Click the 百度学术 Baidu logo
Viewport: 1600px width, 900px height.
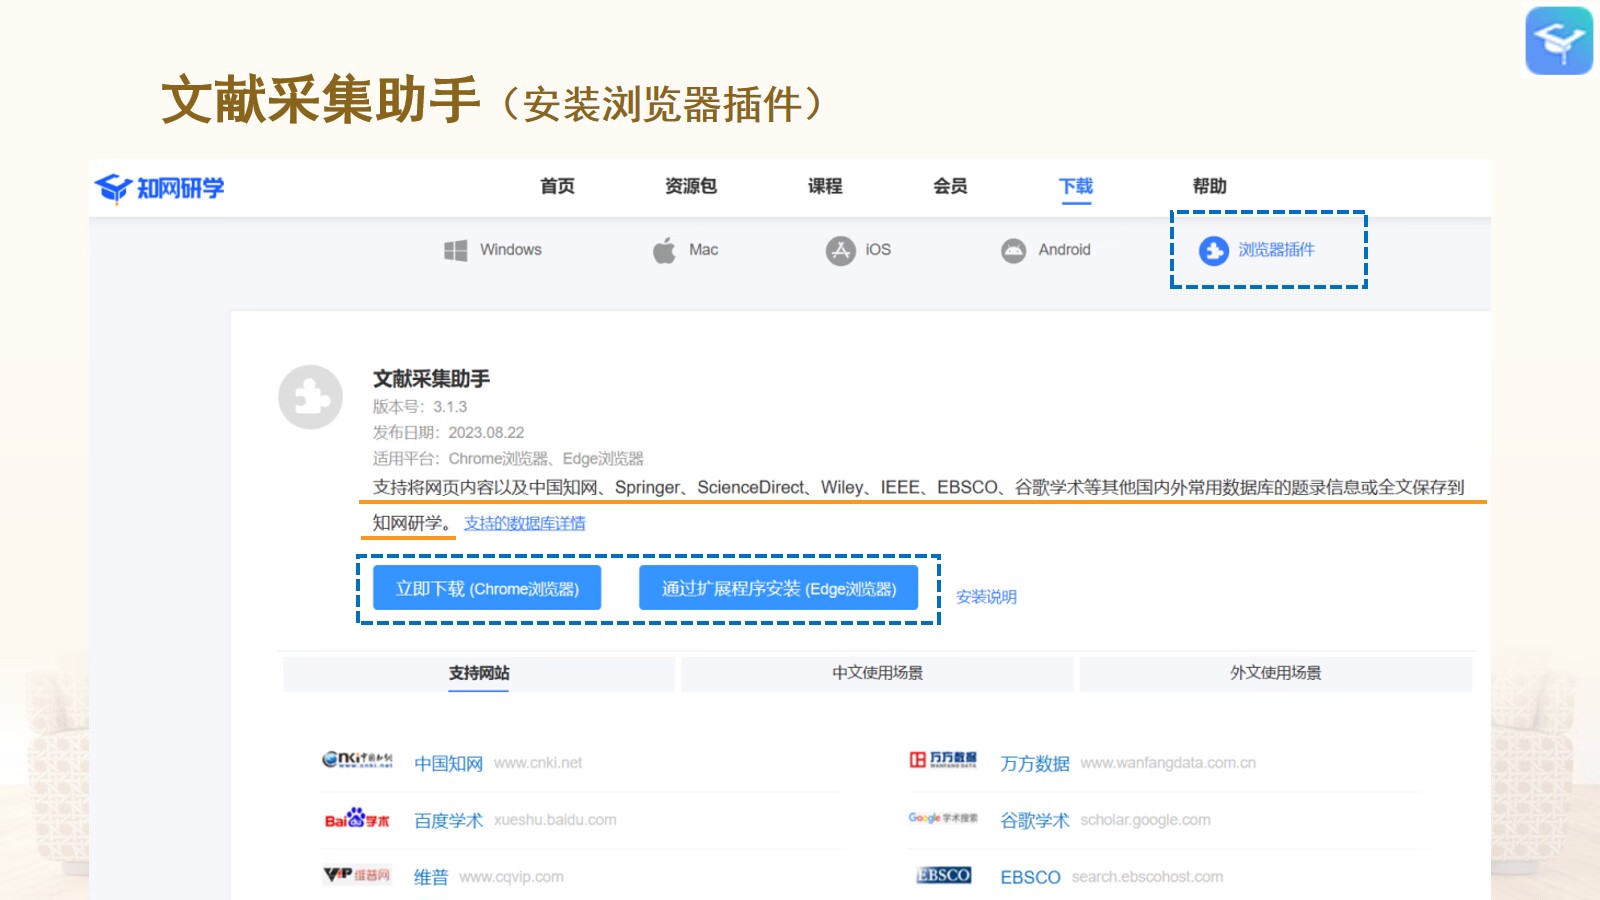click(357, 819)
